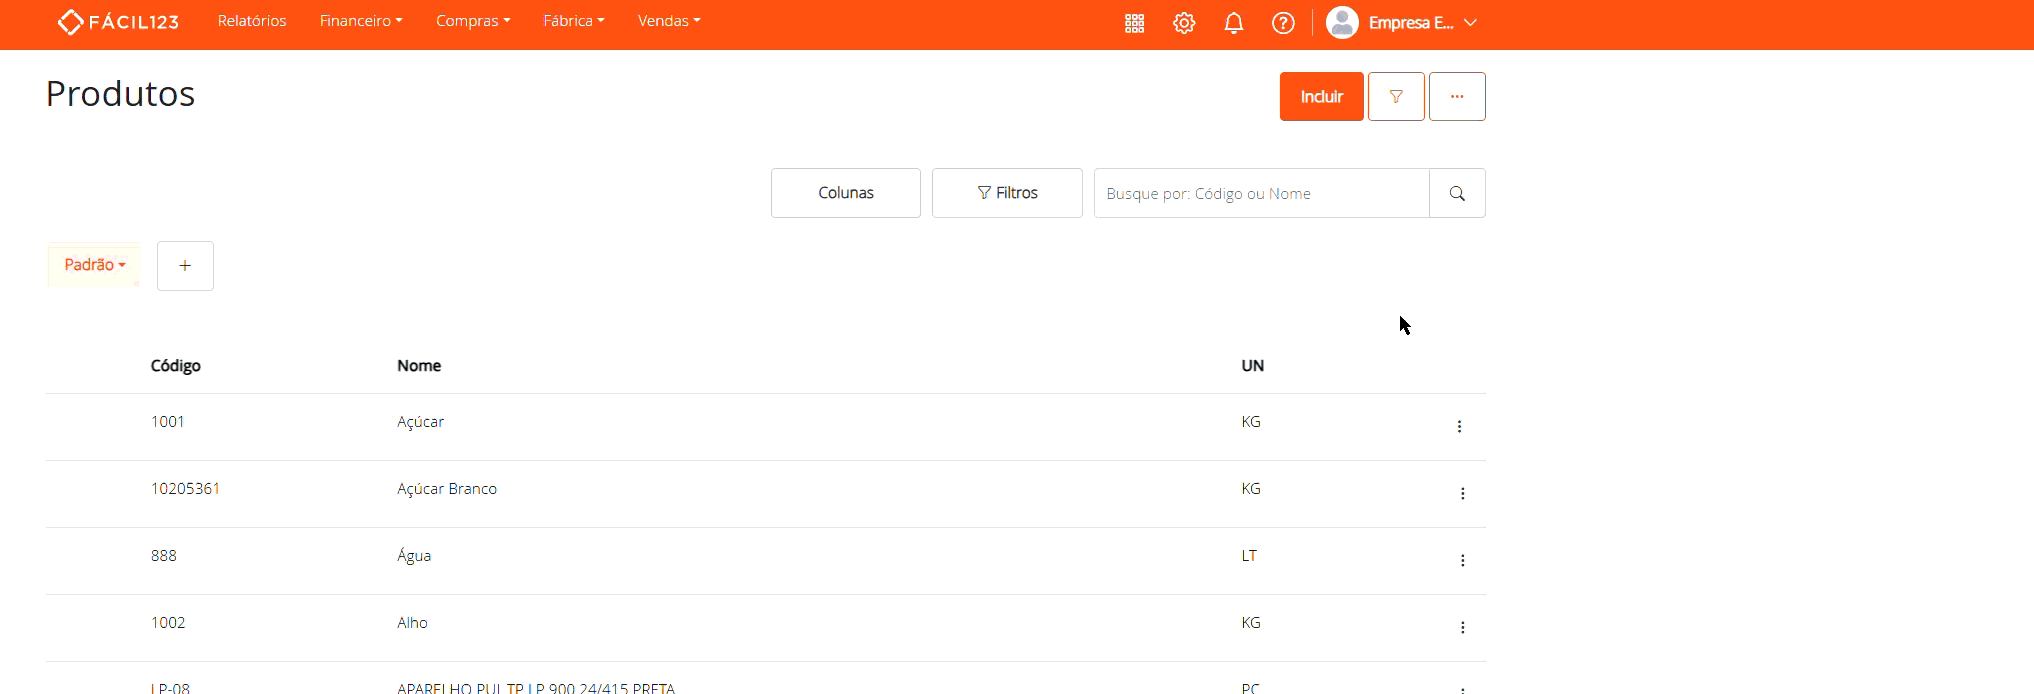Go to Relatórios
Image resolution: width=2034 pixels, height=694 pixels.
coord(252,21)
